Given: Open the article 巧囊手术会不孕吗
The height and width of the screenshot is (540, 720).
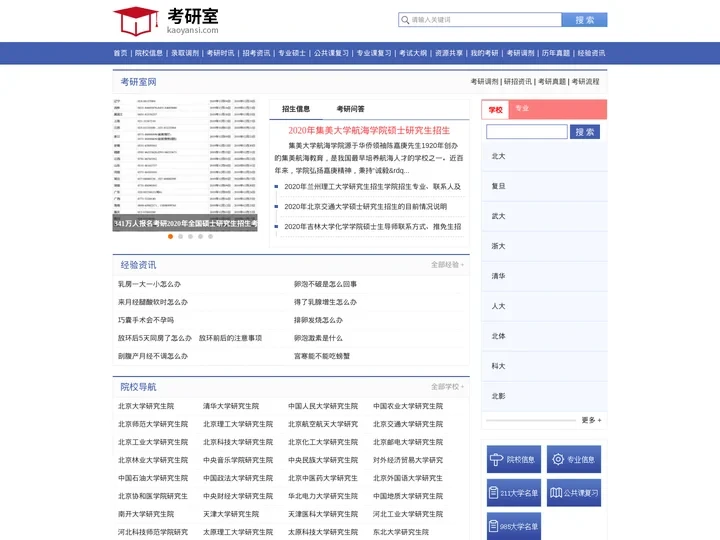Looking at the screenshot, I should click(146, 320).
